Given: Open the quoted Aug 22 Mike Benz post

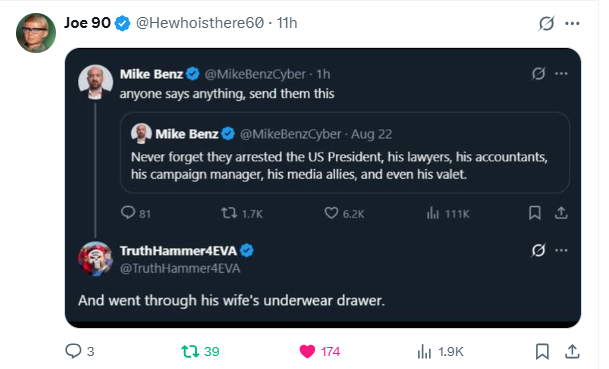Looking at the screenshot, I should pos(345,153).
